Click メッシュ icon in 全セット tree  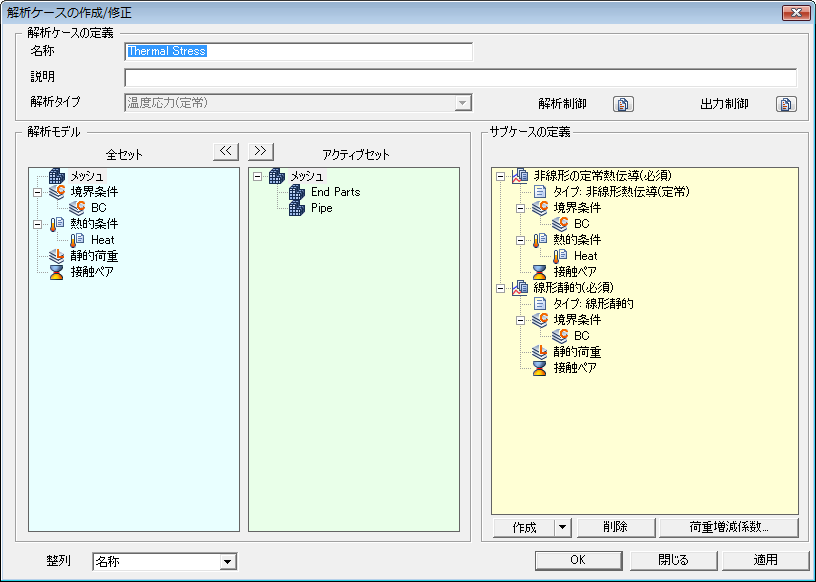tap(57, 176)
